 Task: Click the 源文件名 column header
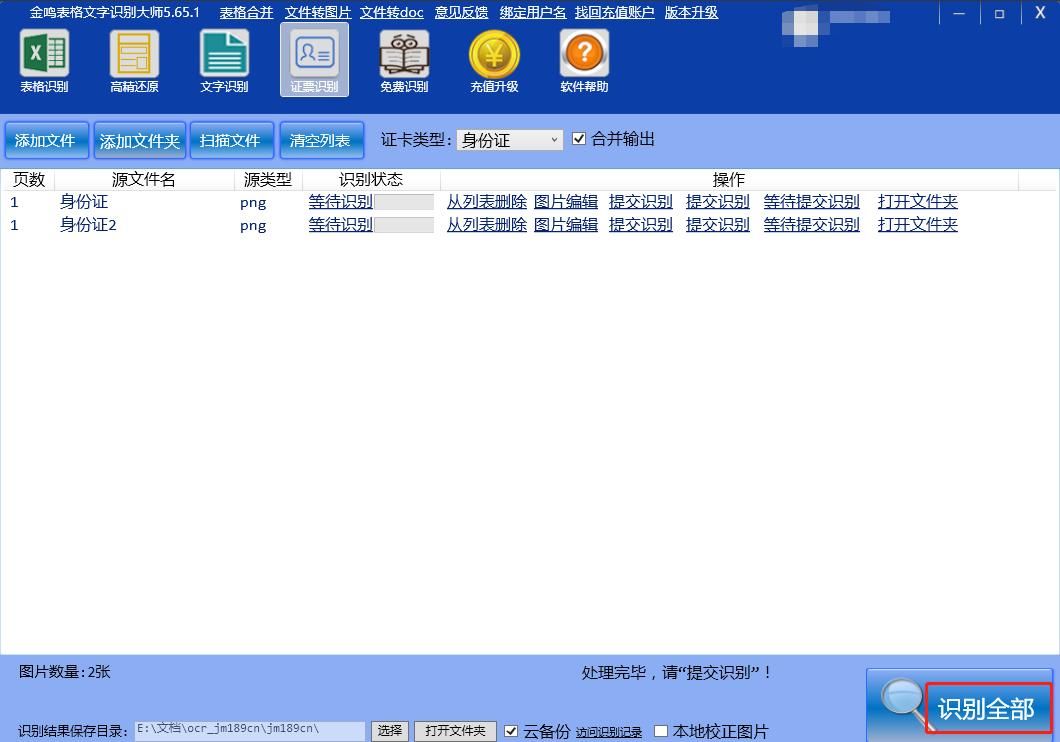pyautogui.click(x=143, y=180)
